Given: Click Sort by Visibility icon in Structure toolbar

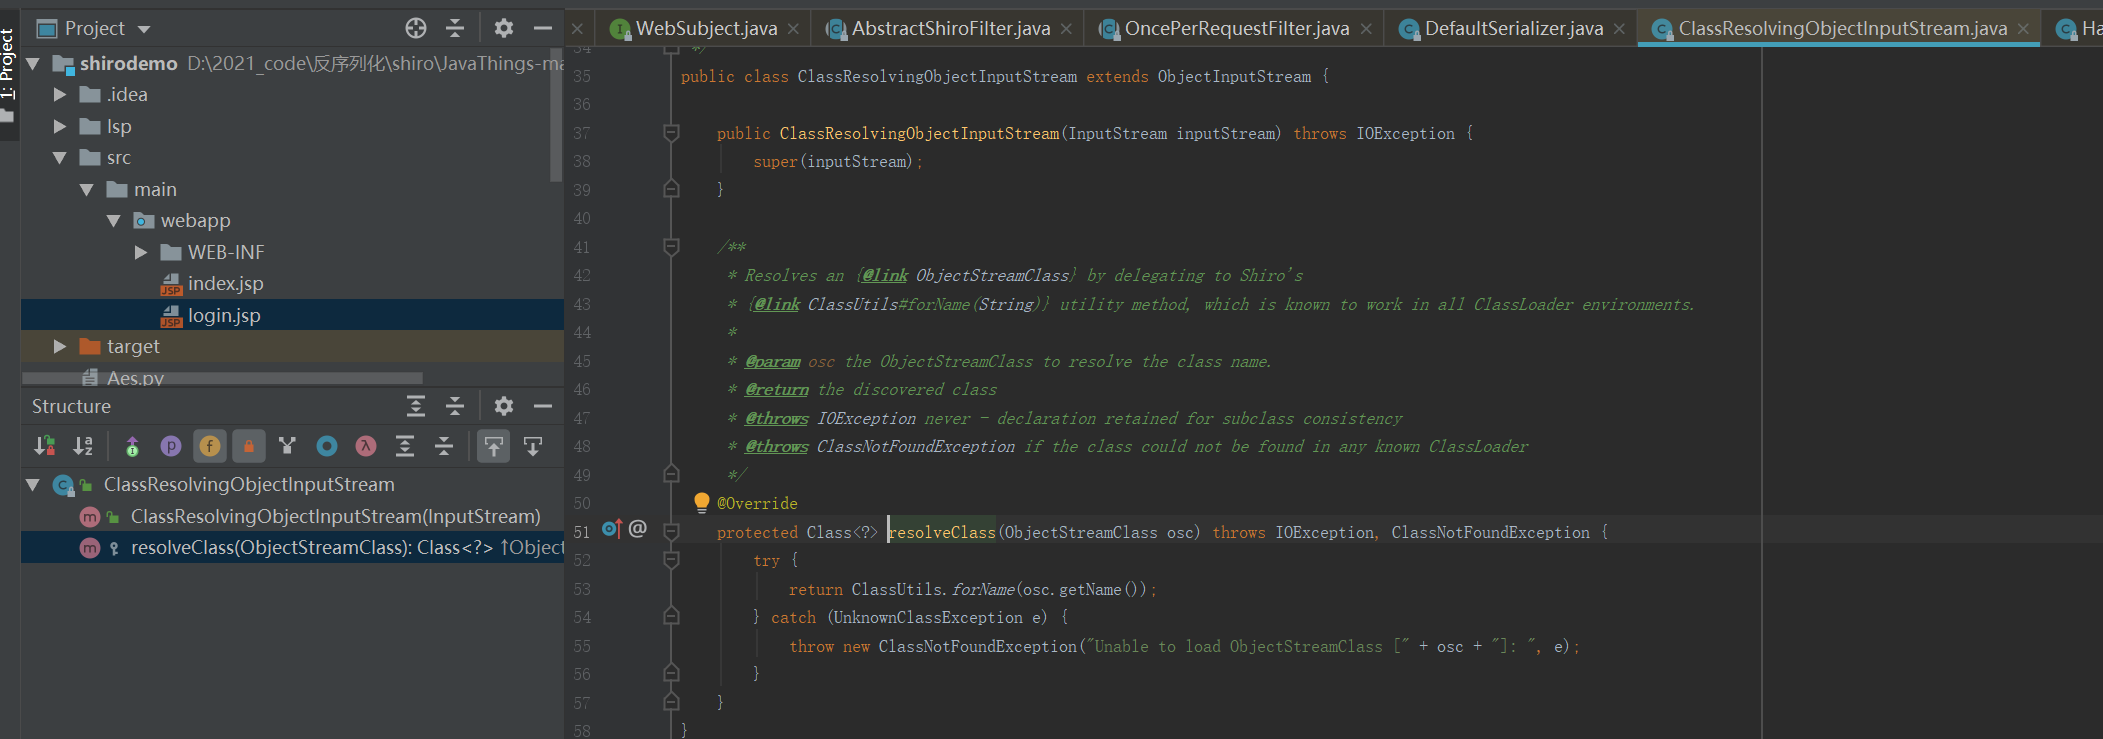Looking at the screenshot, I should (x=44, y=446).
